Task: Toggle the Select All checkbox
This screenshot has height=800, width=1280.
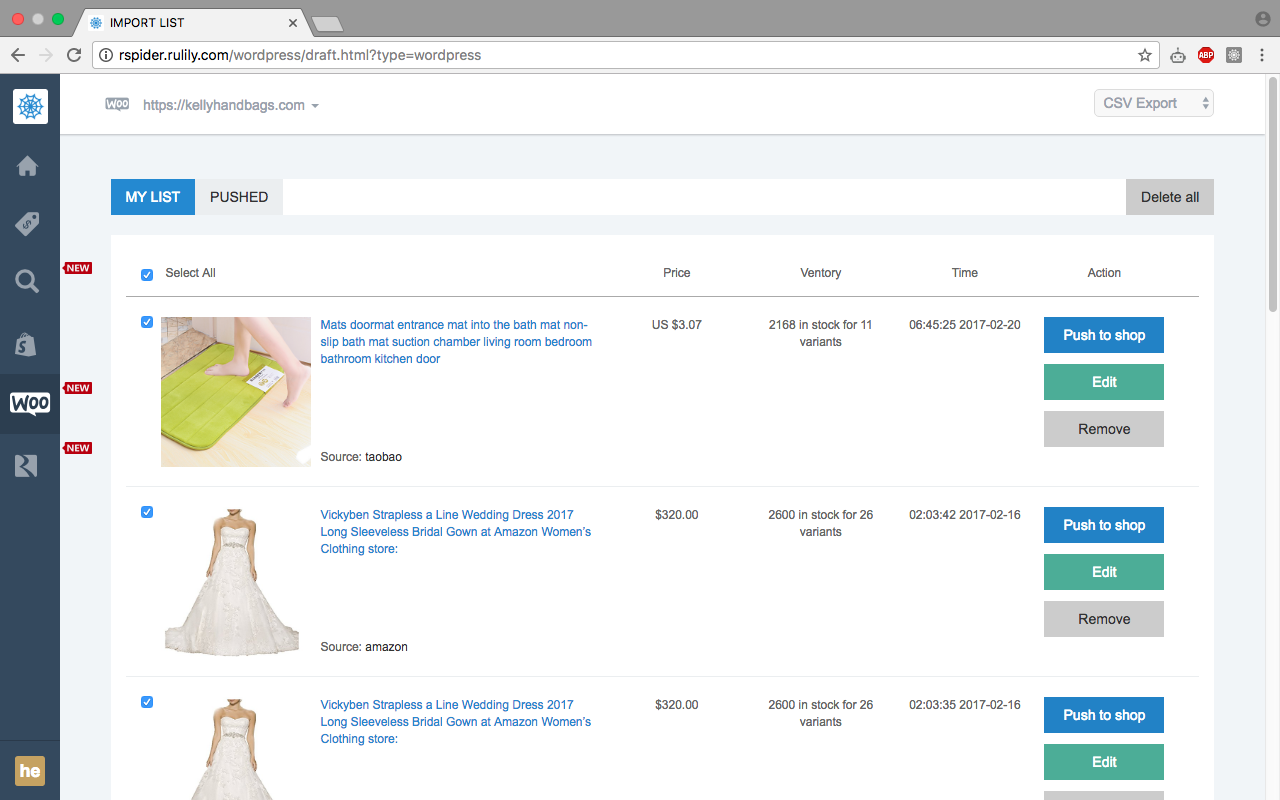Action: (x=147, y=274)
